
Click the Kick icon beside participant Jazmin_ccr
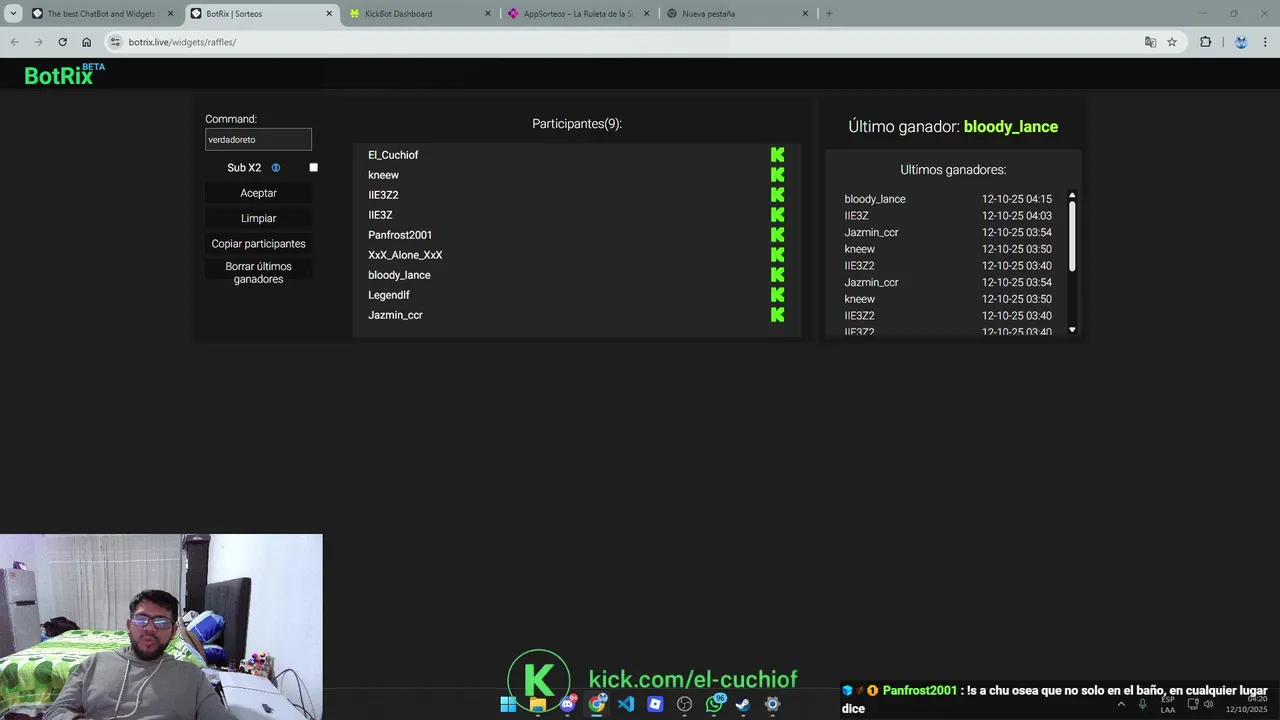coord(777,315)
